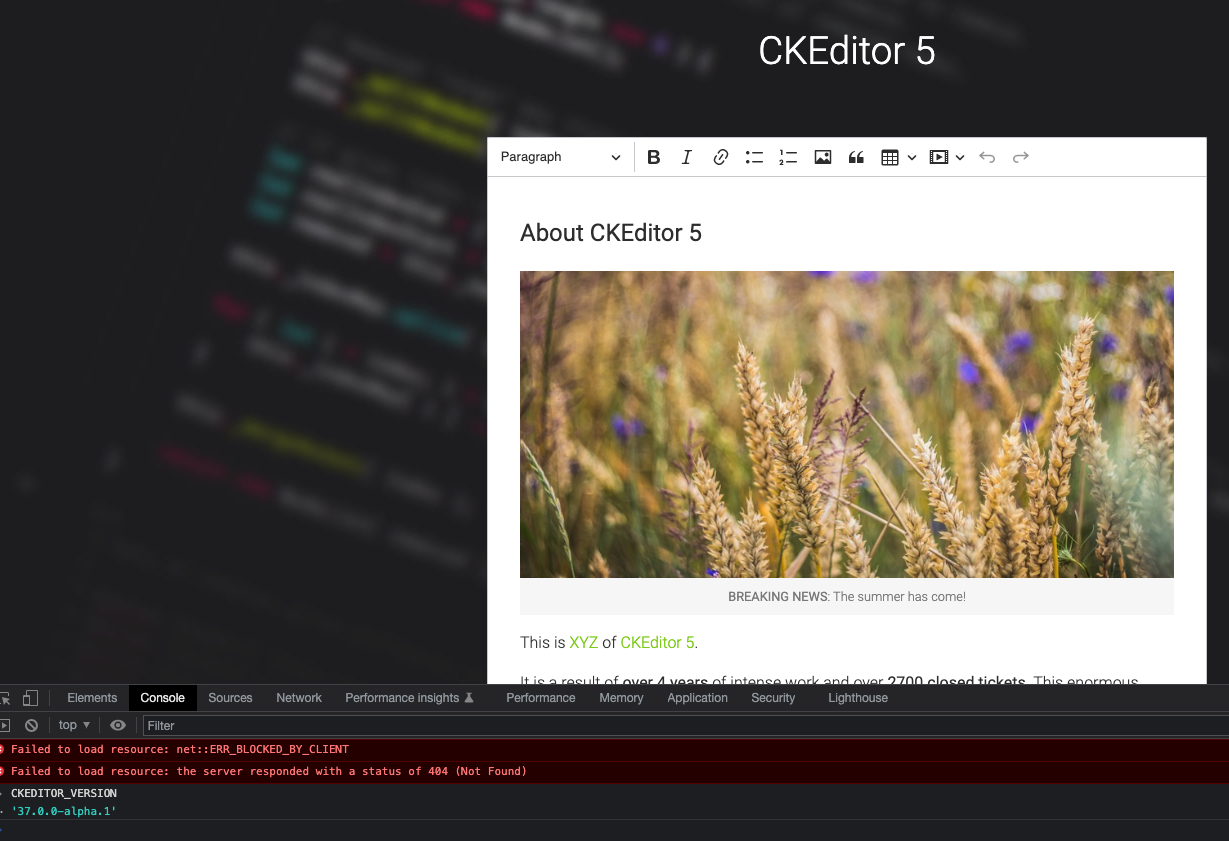1229x841 pixels.
Task: Create a bulleted list
Action: click(x=754, y=157)
